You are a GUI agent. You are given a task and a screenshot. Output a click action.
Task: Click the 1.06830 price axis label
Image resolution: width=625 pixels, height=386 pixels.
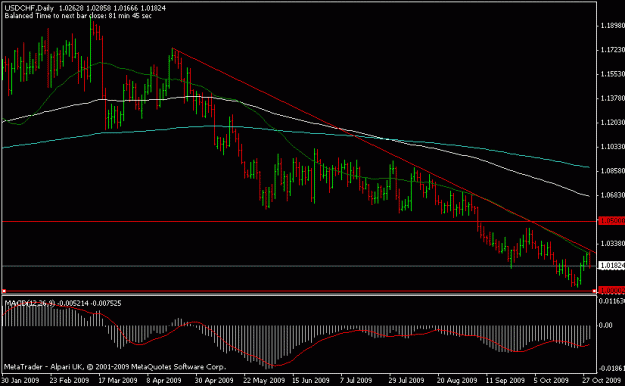tap(612, 195)
